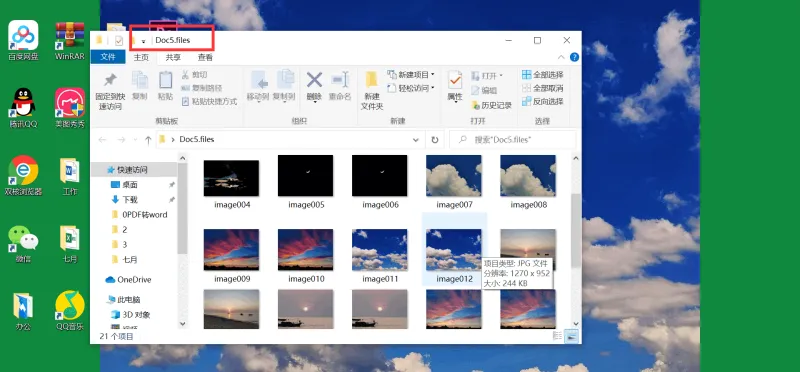Open 腾讯QQ desktop shortcut
800x372 pixels.
23,108
